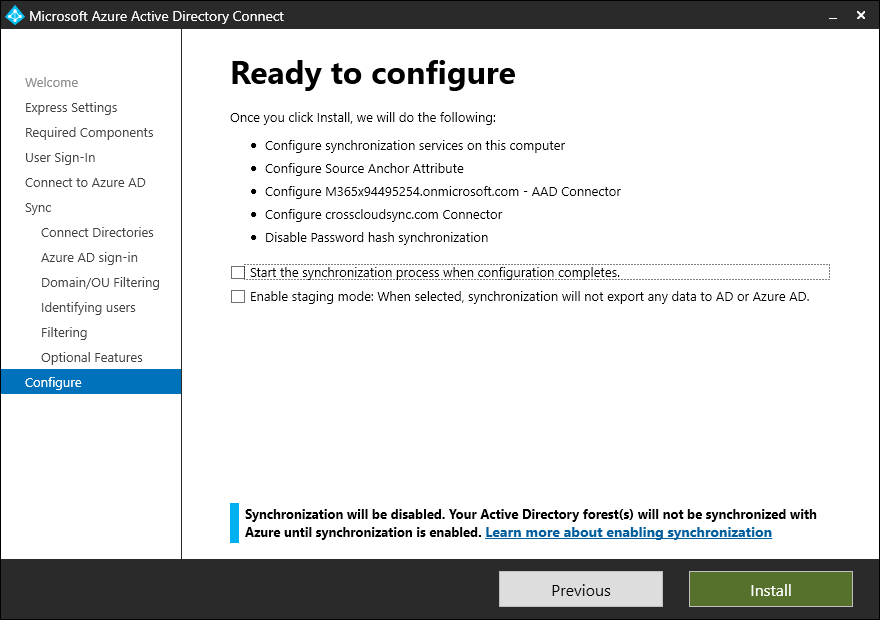Select the Sync section
Viewport: 880px width, 620px height.
point(38,207)
